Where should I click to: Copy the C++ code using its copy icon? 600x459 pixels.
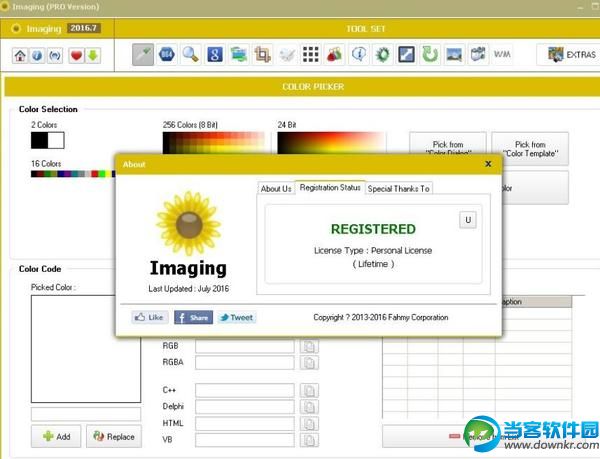coord(309,391)
